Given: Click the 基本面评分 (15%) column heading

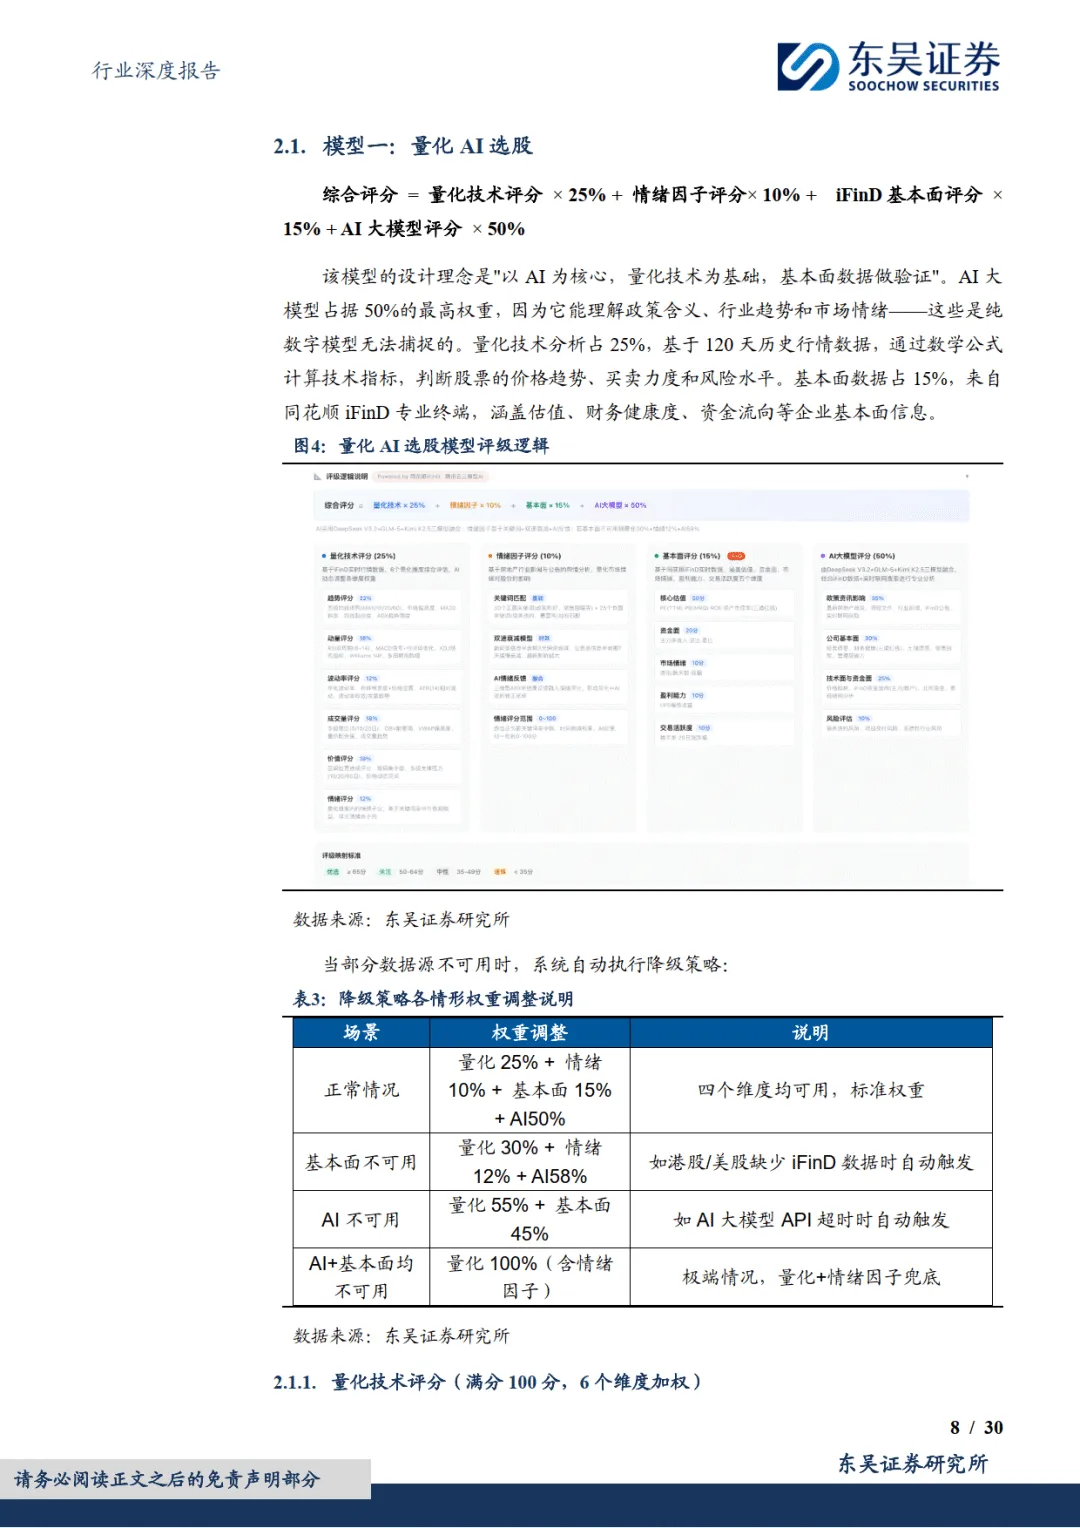Looking at the screenshot, I should (x=690, y=556).
